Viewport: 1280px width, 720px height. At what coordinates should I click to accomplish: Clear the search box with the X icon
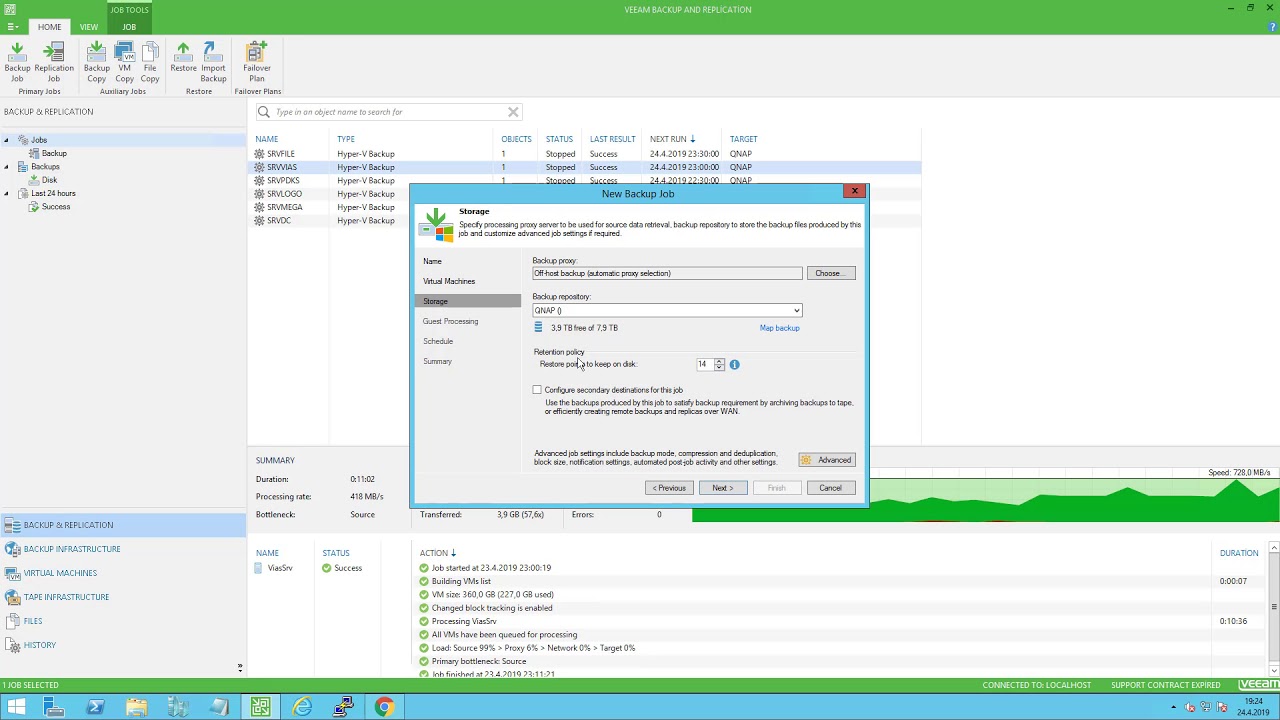[513, 112]
